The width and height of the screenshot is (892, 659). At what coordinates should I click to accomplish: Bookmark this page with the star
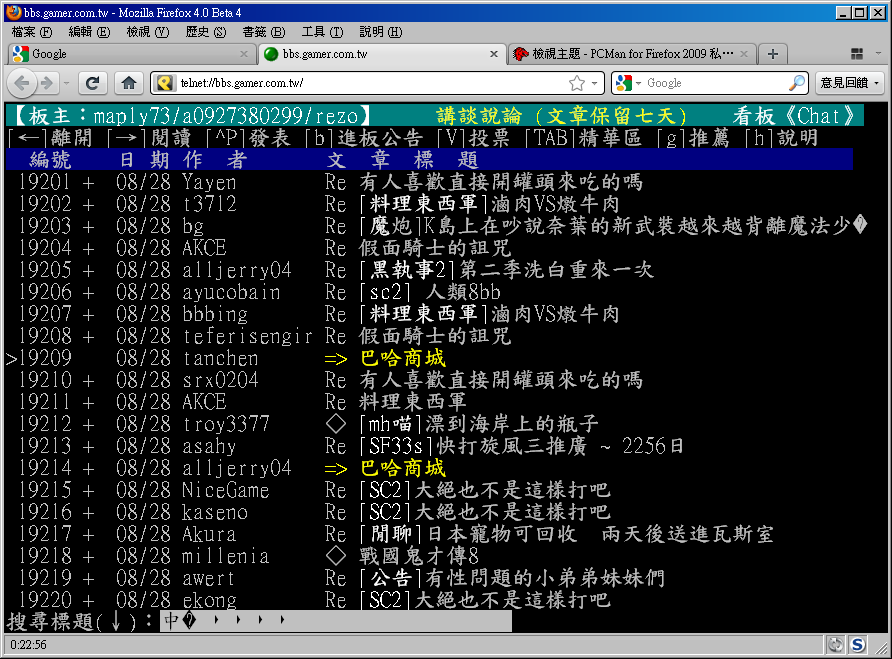point(577,83)
